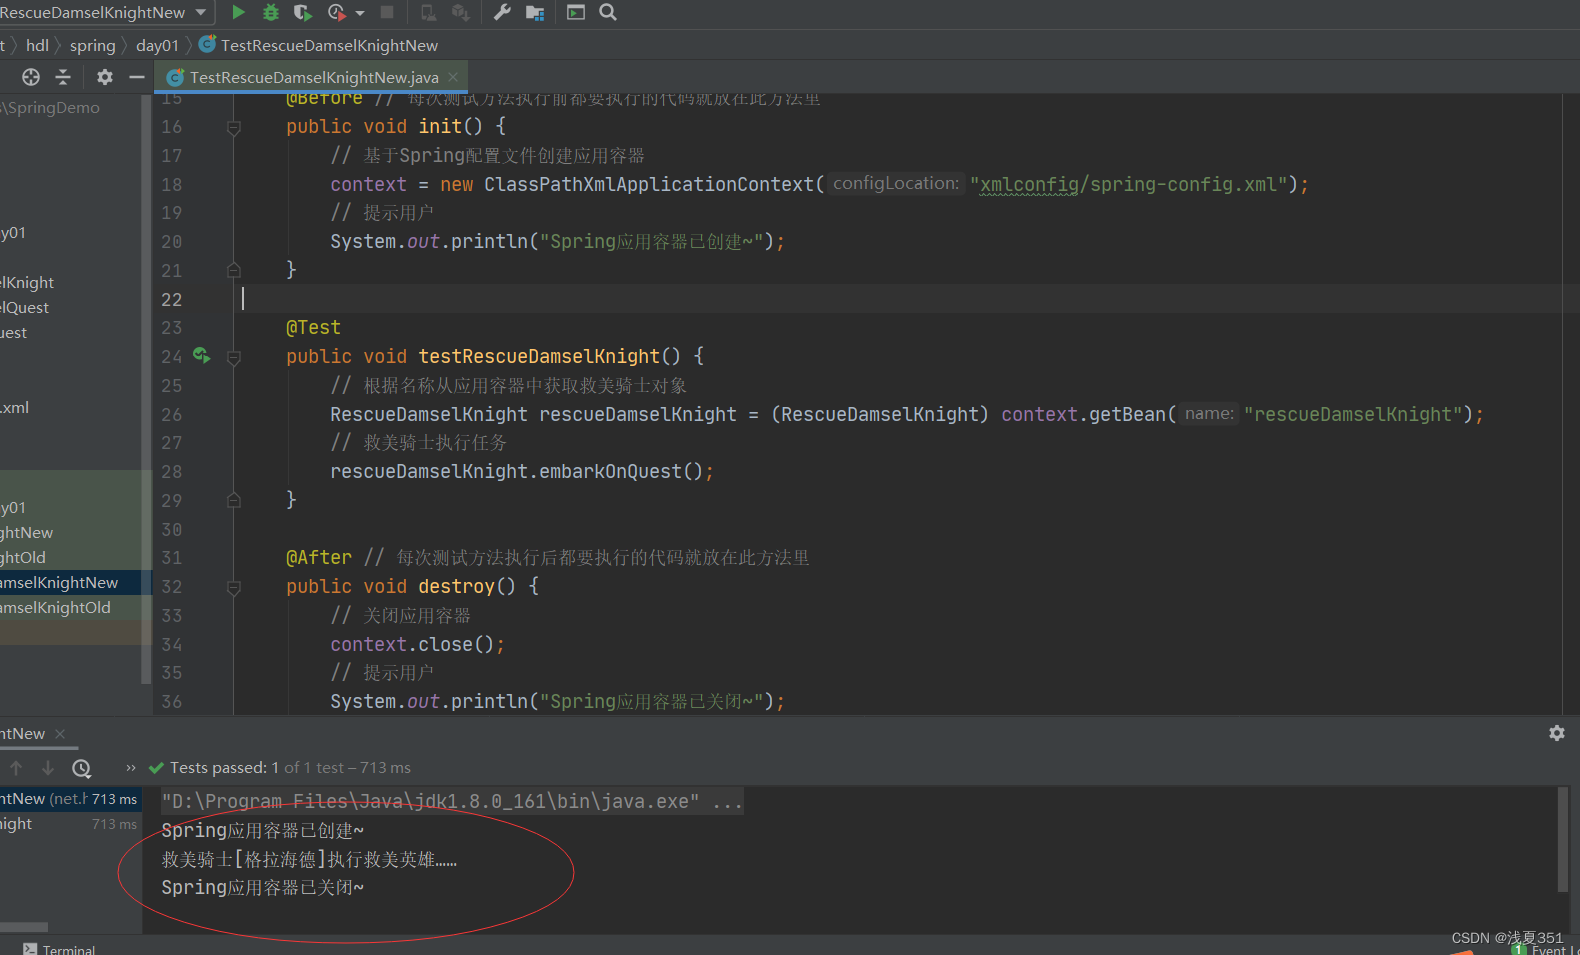Run with Coverage using the shield icon
This screenshot has width=1580, height=955.
pyautogui.click(x=303, y=12)
